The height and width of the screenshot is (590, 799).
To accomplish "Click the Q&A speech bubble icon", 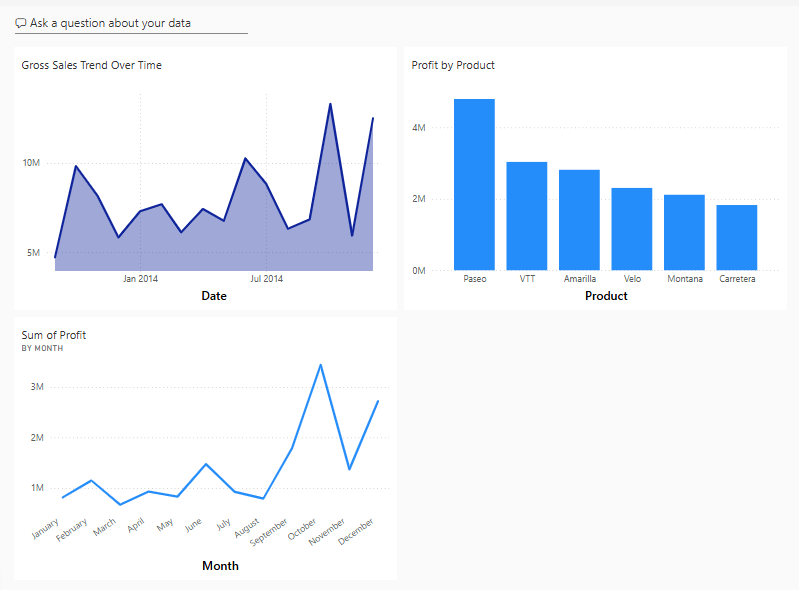I will 21,23.
